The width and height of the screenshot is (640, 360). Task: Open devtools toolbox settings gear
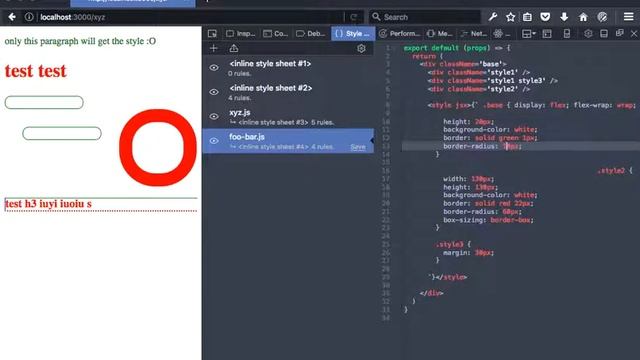pyautogui.click(x=588, y=33)
